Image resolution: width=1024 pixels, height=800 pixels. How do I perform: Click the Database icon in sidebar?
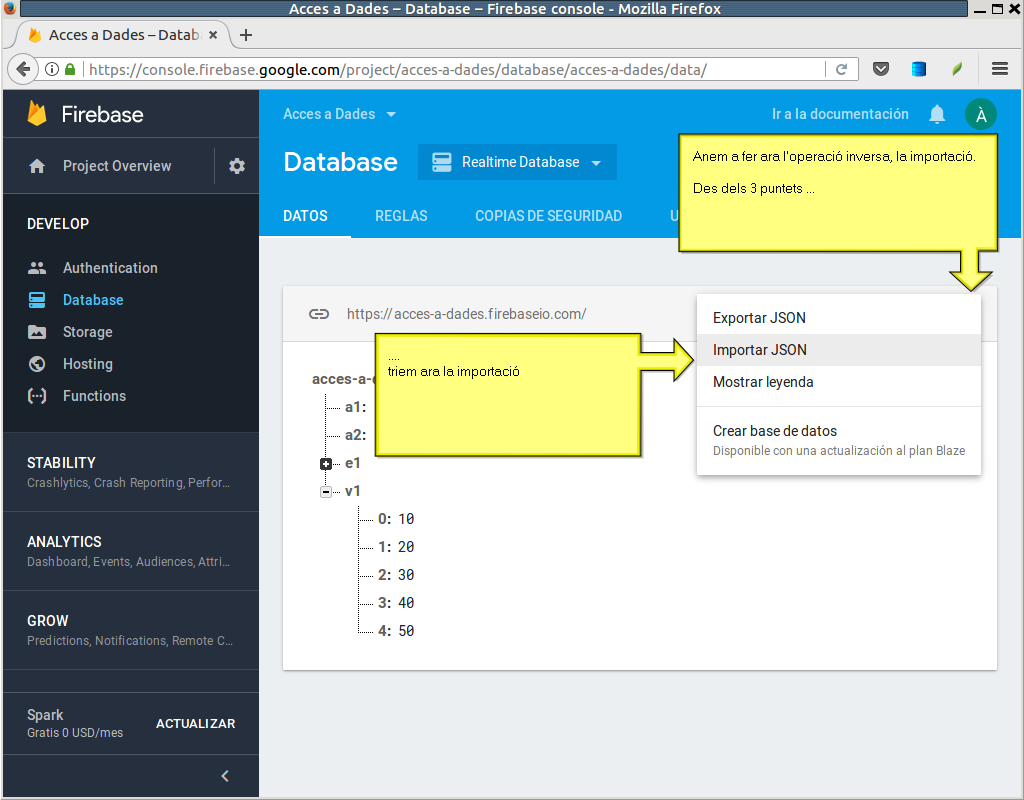(37, 300)
